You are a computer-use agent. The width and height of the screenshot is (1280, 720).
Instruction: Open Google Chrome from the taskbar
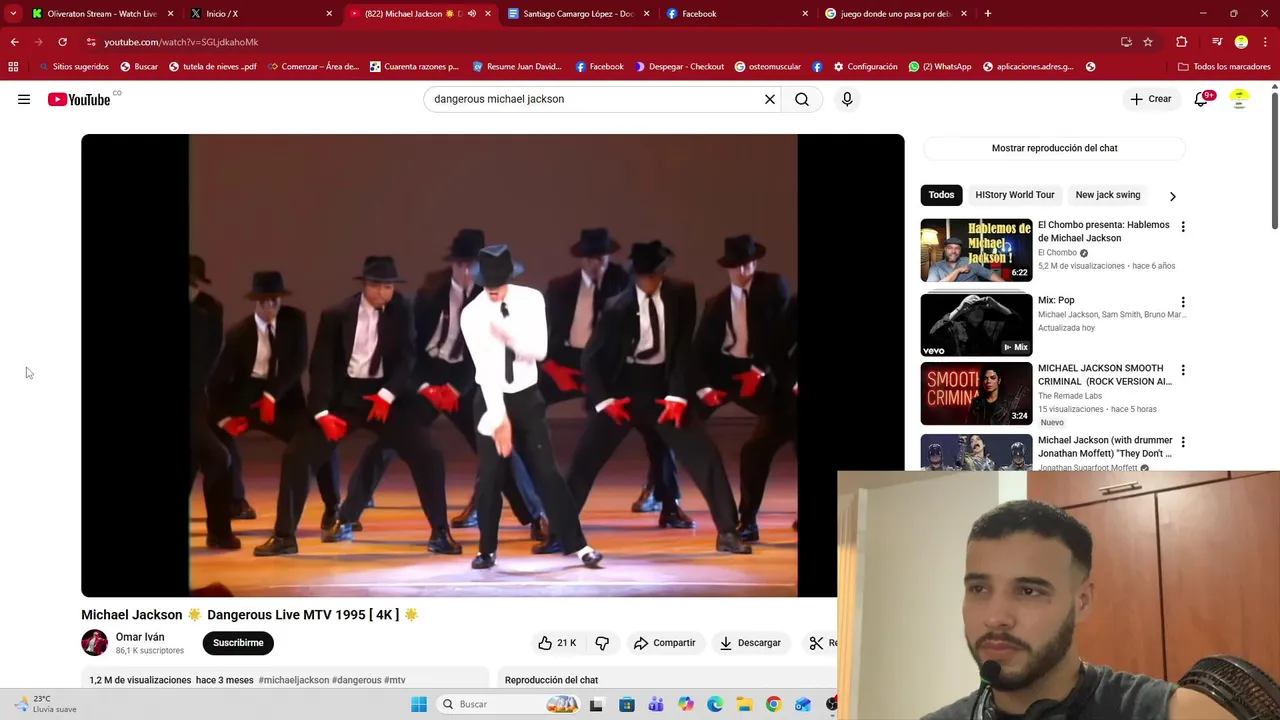tap(774, 704)
